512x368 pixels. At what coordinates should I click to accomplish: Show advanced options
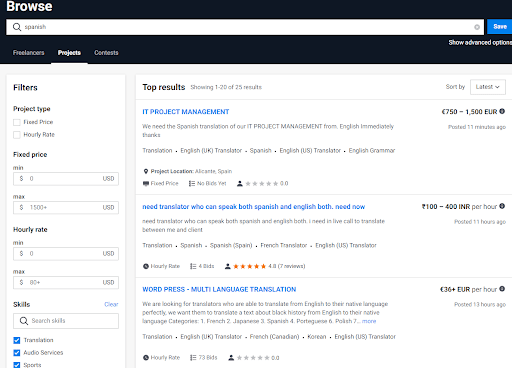(x=480, y=42)
